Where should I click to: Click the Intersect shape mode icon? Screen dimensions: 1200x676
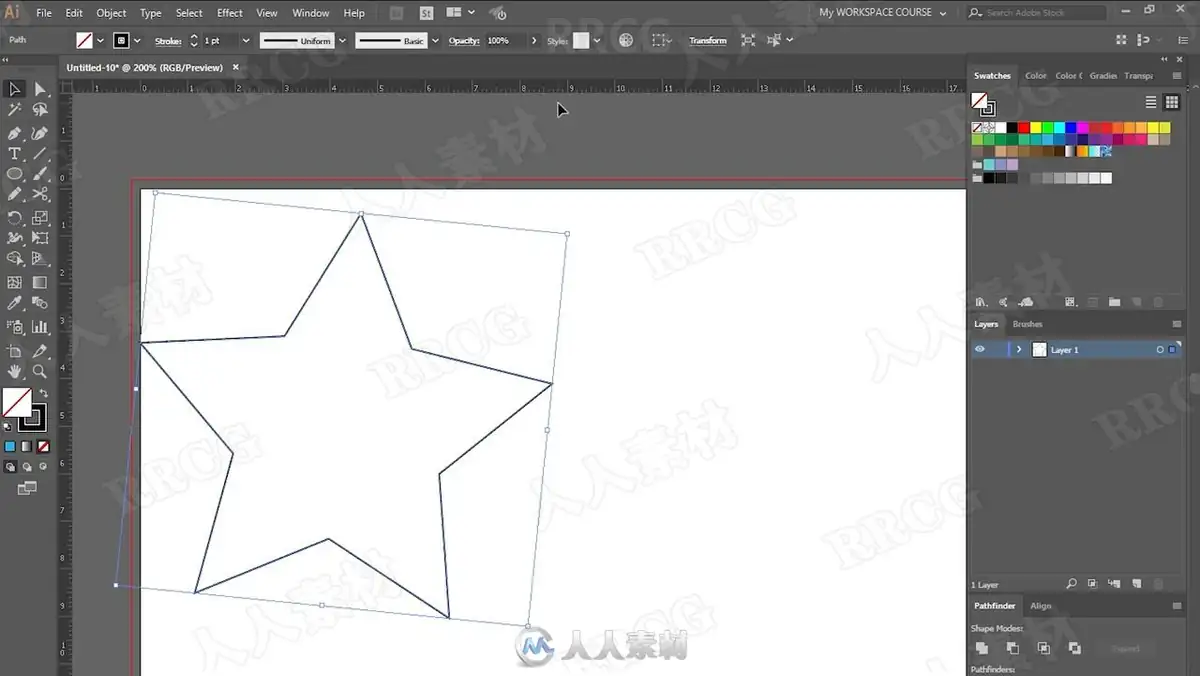1044,648
